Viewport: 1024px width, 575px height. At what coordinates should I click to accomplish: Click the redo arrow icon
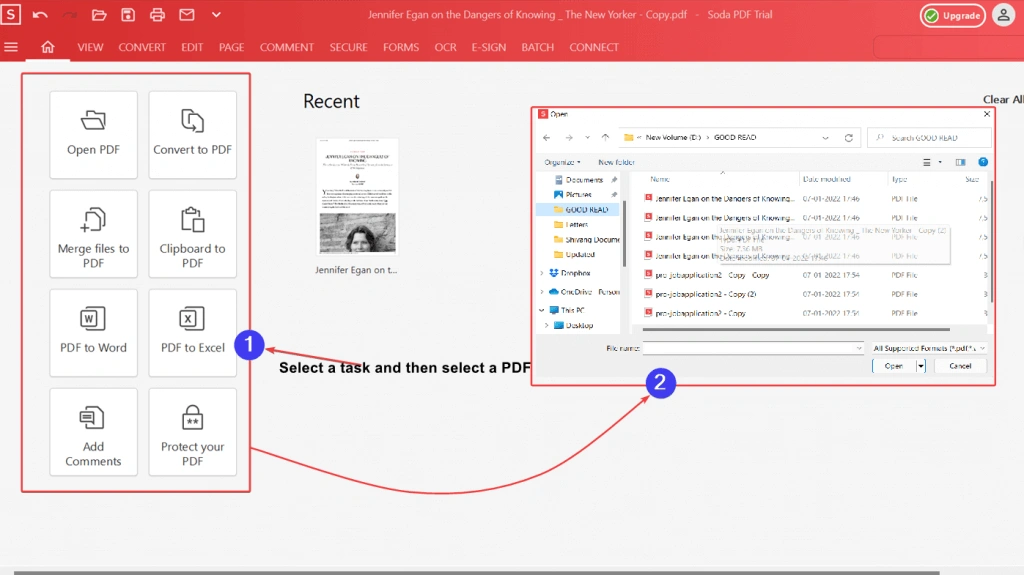pos(69,14)
